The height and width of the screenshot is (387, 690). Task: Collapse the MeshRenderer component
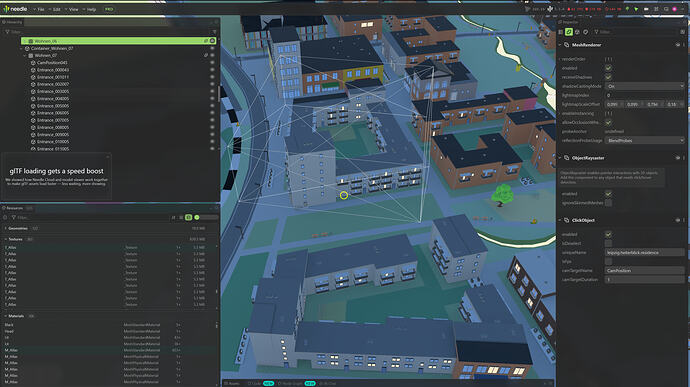560,45
